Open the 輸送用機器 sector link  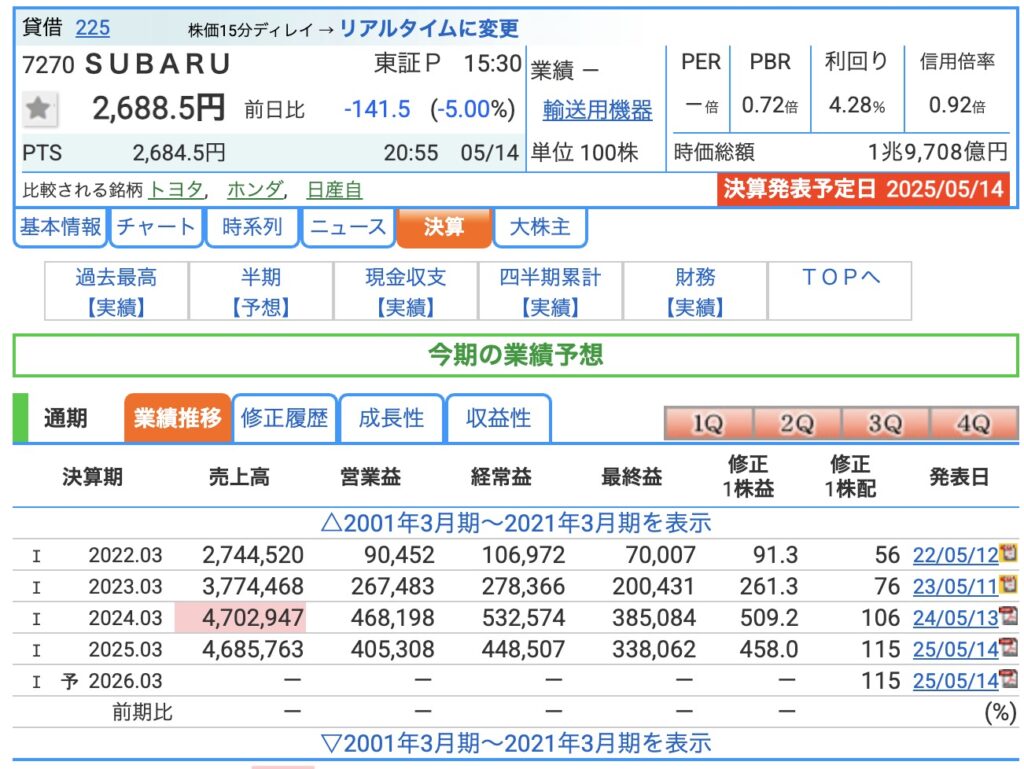tap(598, 110)
